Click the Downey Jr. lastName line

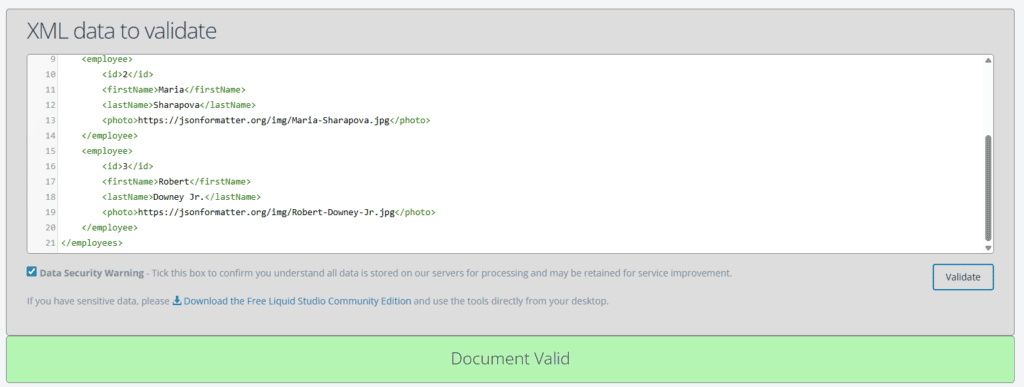181,197
